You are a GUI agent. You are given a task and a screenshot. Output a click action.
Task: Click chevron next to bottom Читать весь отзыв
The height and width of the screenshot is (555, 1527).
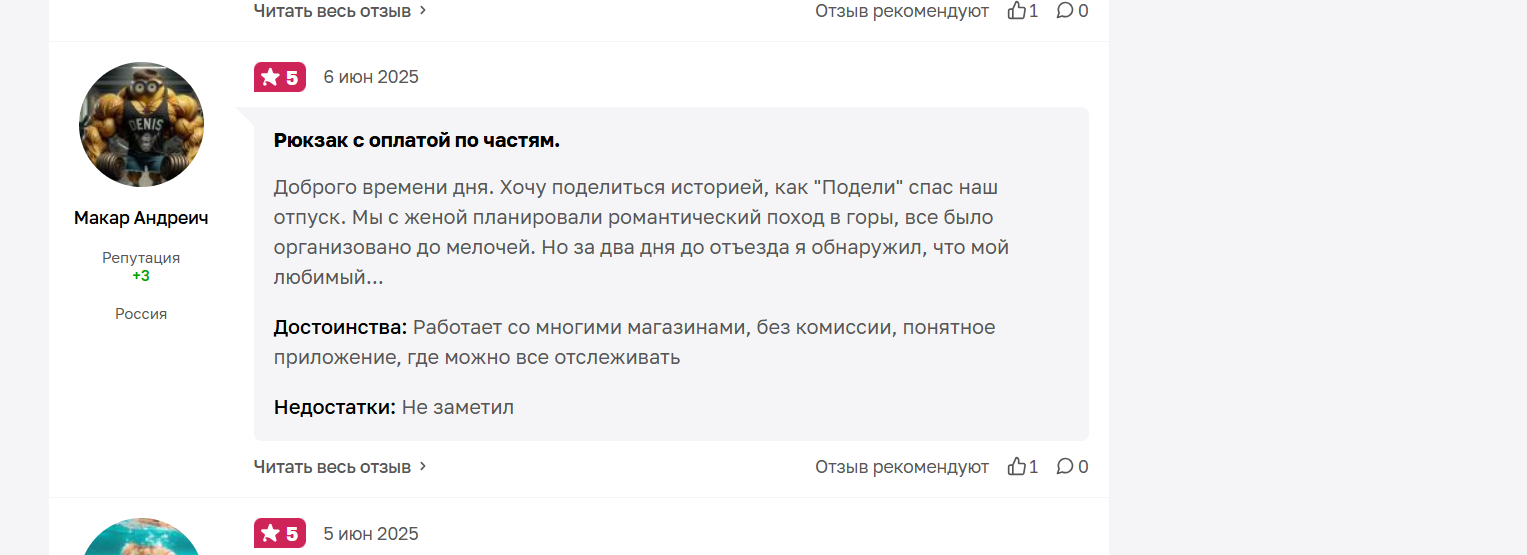pos(422,467)
